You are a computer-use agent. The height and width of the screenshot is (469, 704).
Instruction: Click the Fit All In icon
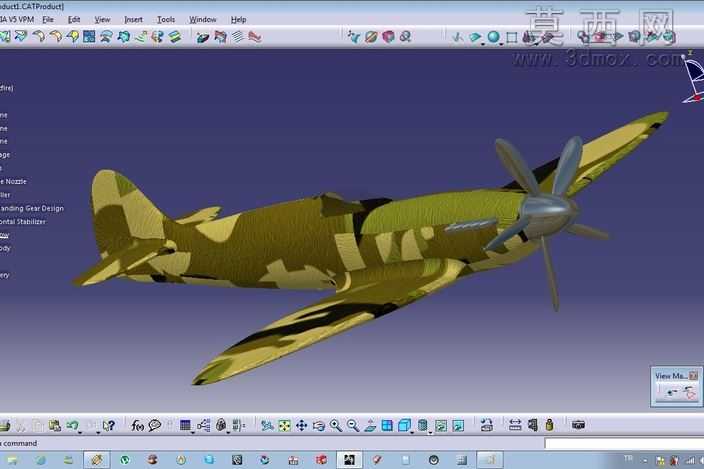[x=284, y=425]
